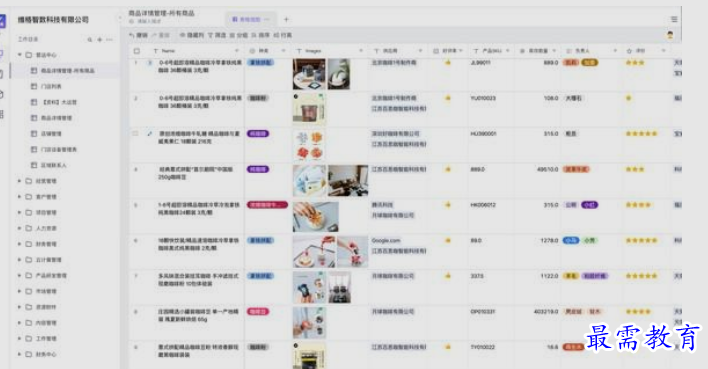This screenshot has width=708, height=369.
Task: Toggle thumbs-up in the row with quantity 49510.0
Action: point(448,169)
